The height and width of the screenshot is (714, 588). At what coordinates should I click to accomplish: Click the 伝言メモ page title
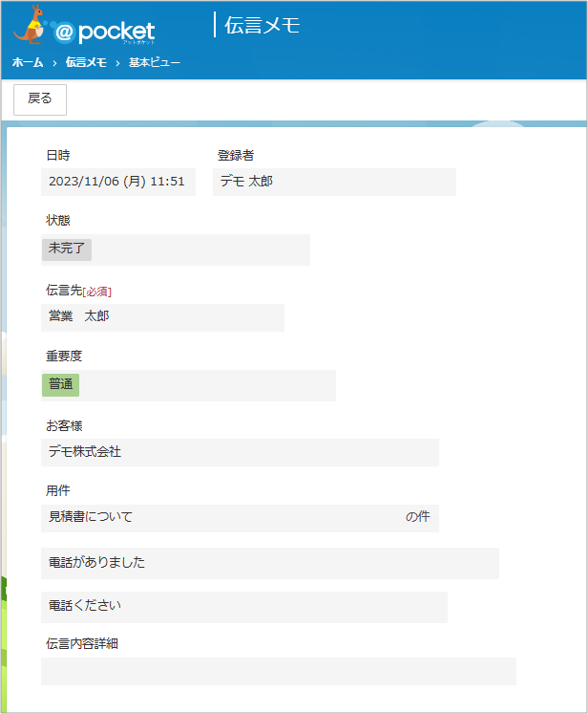pyautogui.click(x=262, y=25)
